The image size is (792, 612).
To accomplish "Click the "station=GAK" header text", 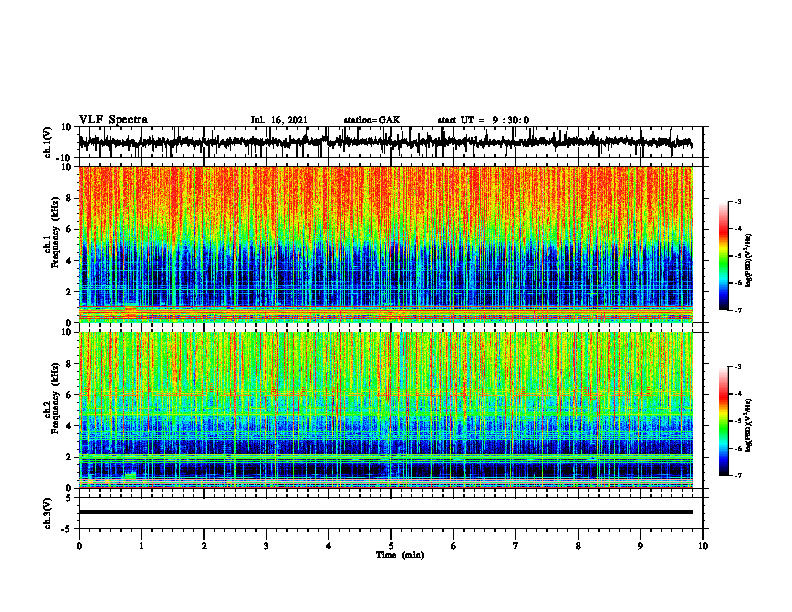I will 372,120.
